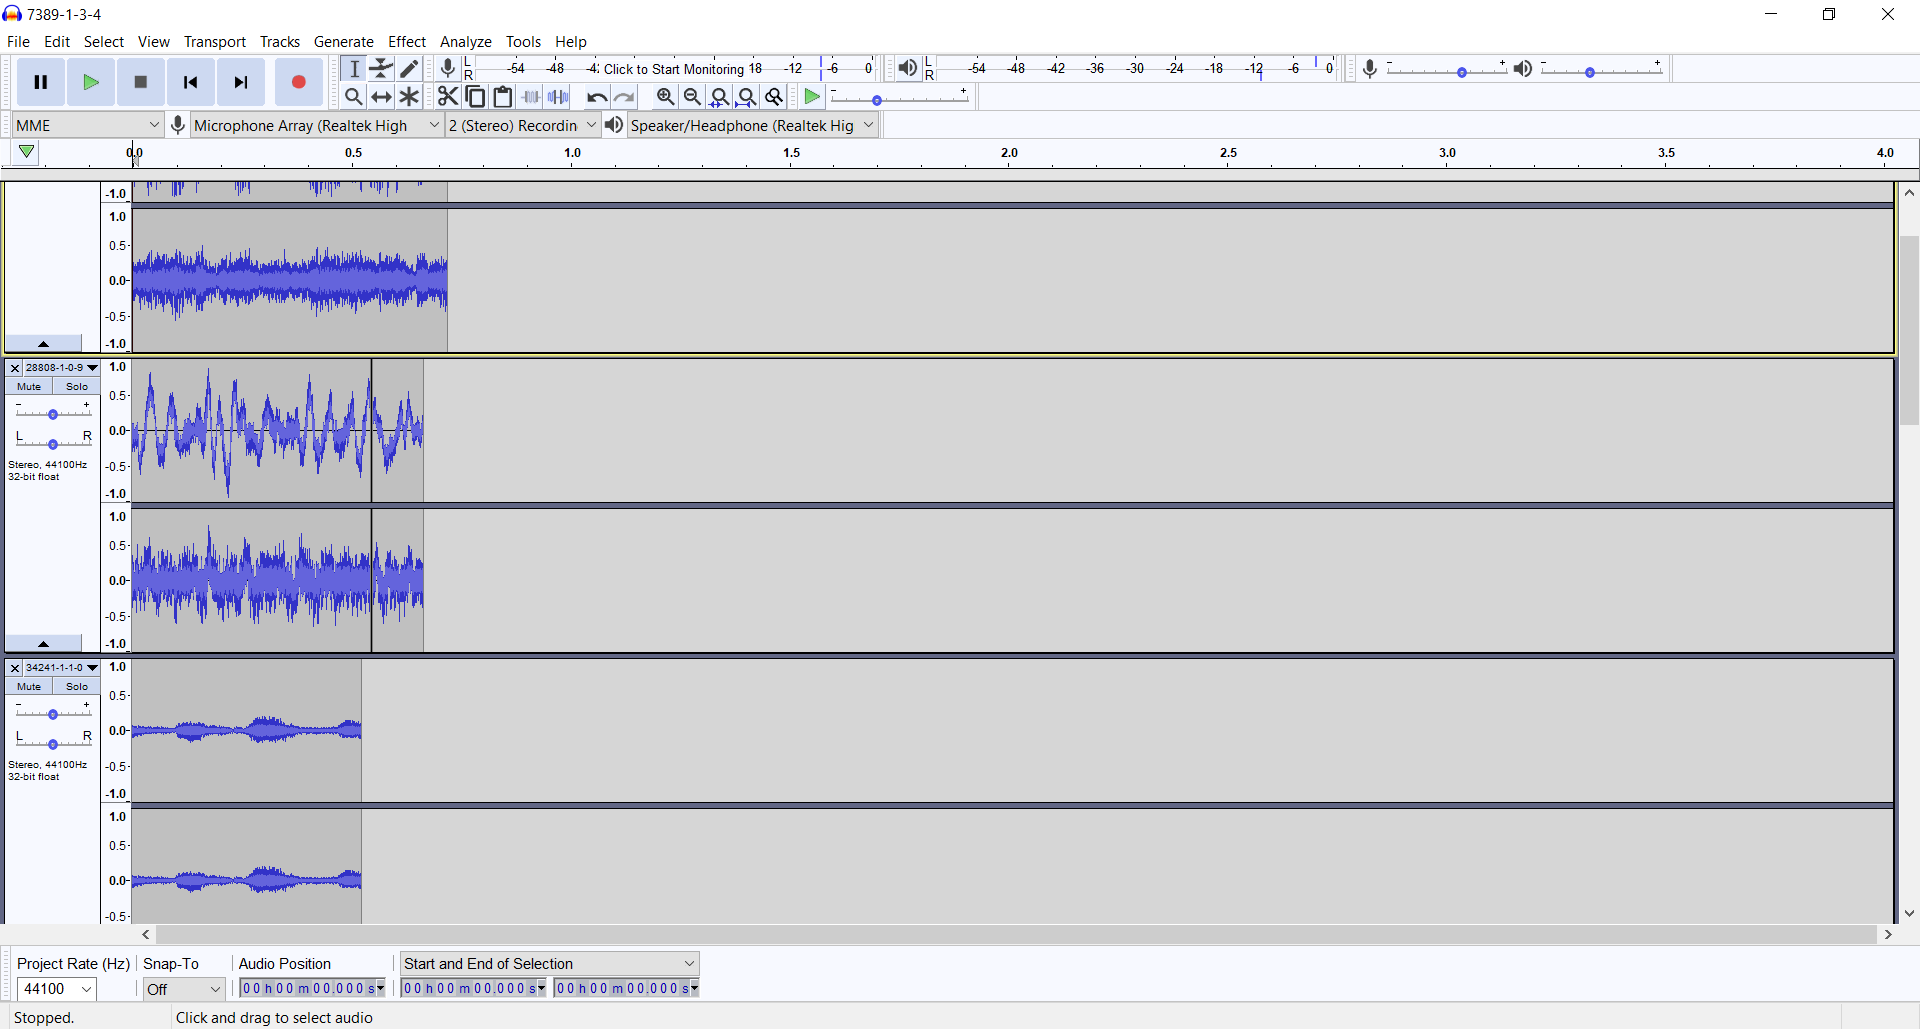This screenshot has width=1920, height=1029.
Task: Open the Effect menu
Action: (407, 41)
